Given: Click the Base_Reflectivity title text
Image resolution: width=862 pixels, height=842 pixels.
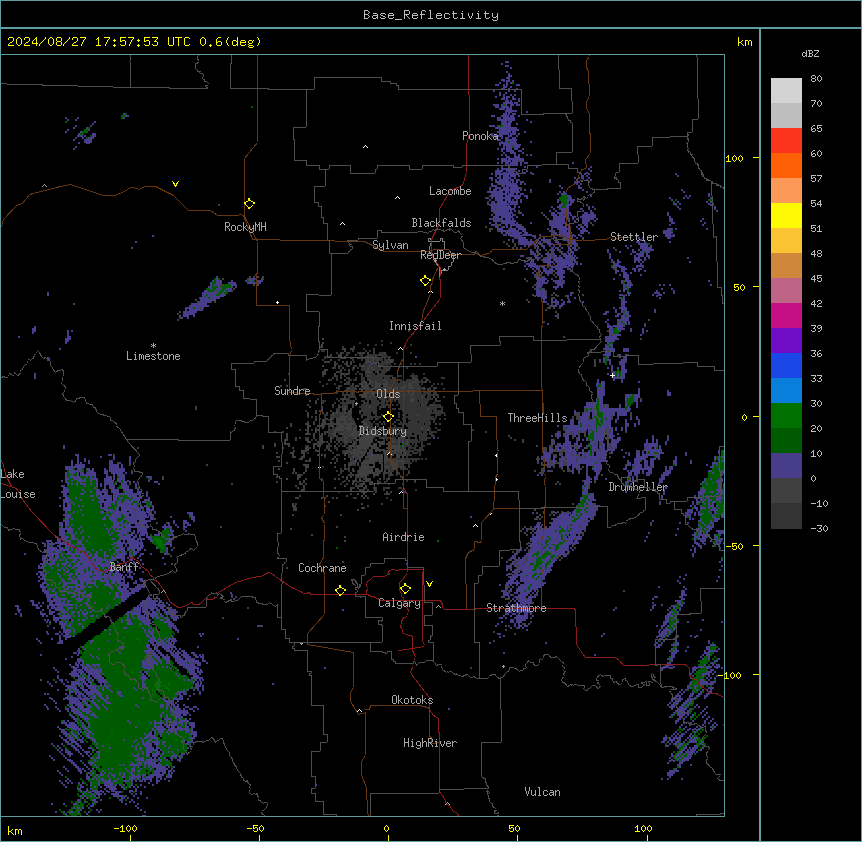Looking at the screenshot, I should 431,15.
